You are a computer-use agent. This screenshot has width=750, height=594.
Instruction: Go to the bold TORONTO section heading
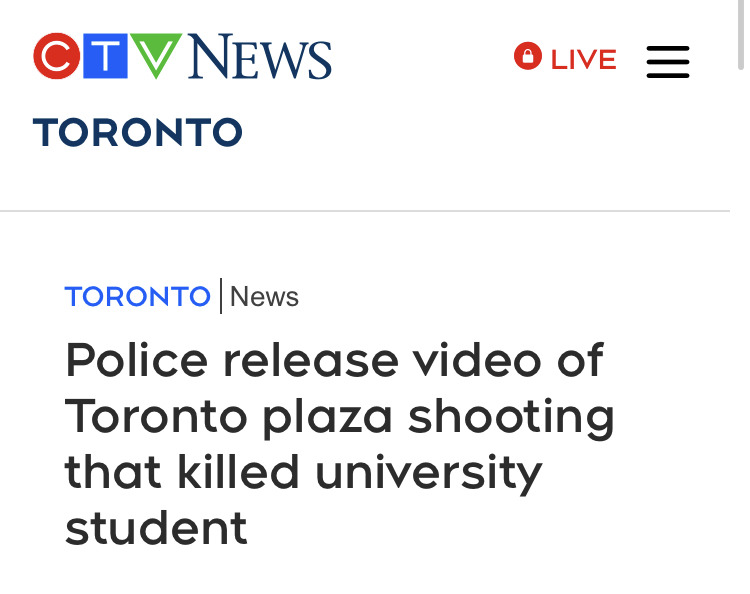(138, 132)
